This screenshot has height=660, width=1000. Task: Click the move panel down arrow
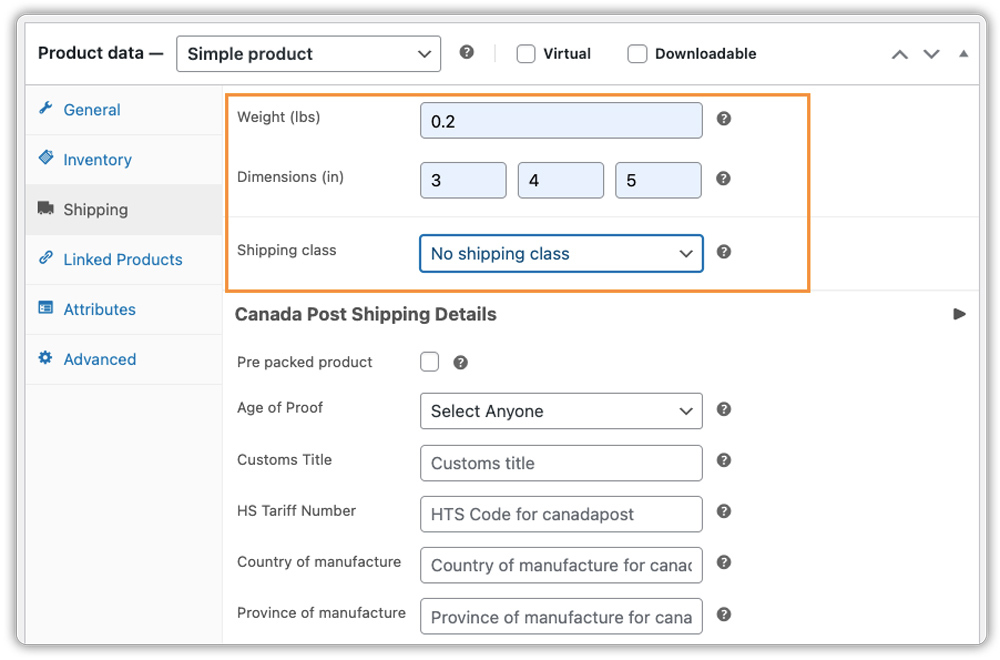pos(931,53)
